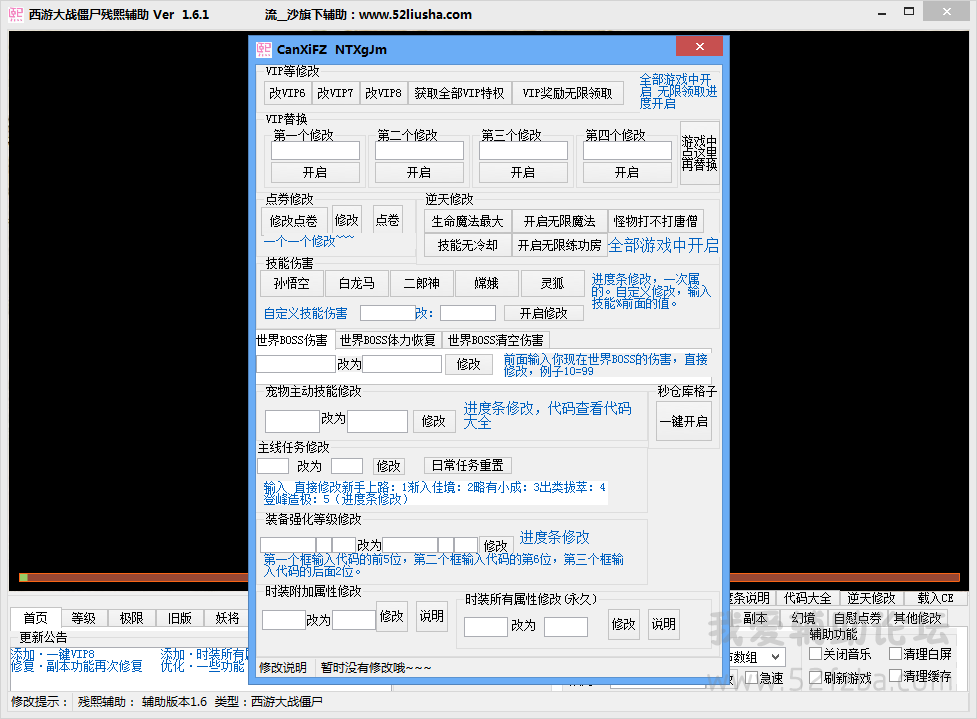This screenshot has height=719, width=977.
Task: Open 妖将 tab in main window
Action: [x=227, y=618]
